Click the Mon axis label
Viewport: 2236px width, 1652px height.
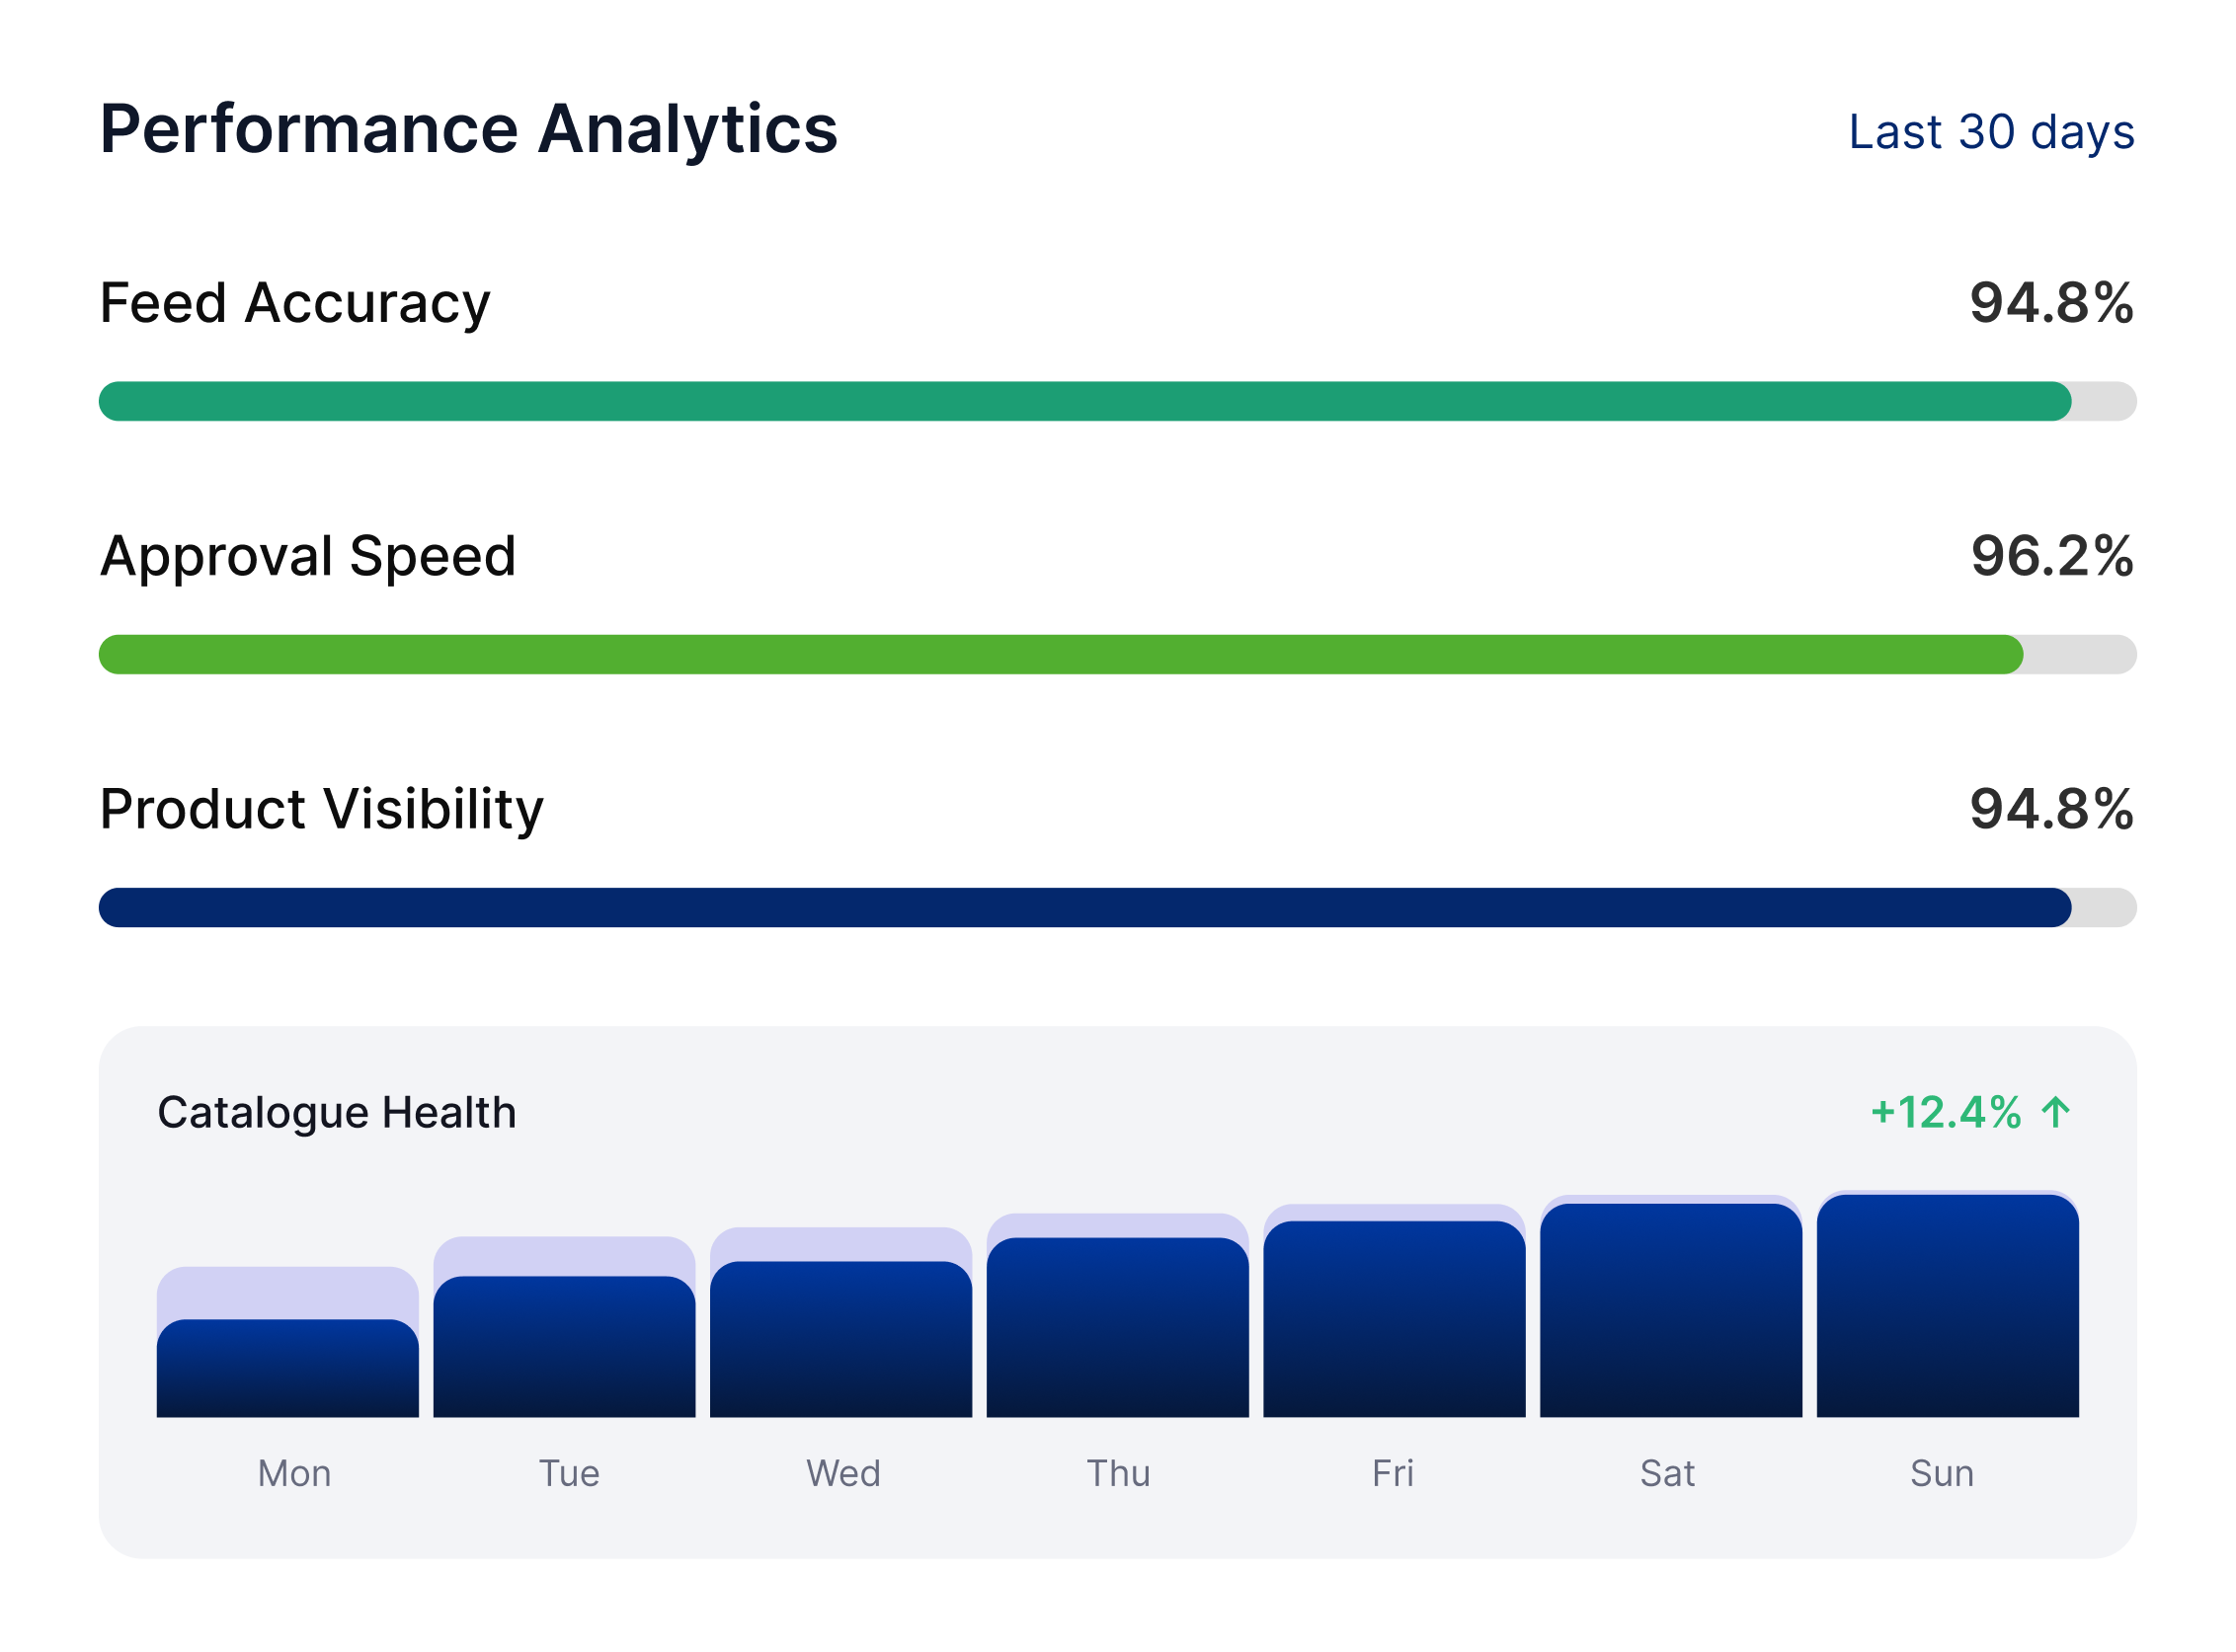(x=294, y=1473)
